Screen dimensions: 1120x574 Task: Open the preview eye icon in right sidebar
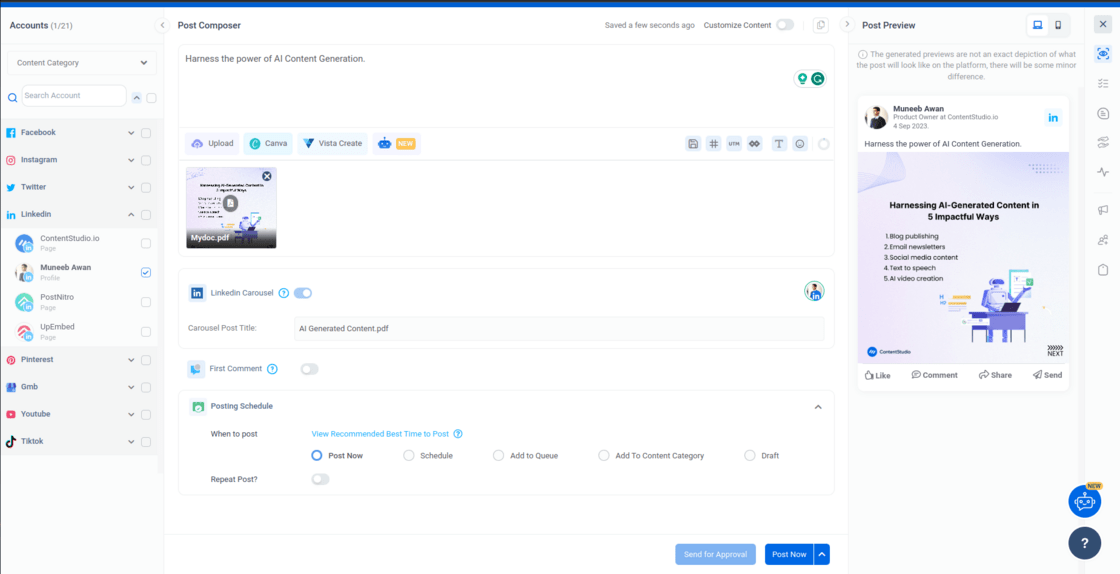coord(1103,54)
